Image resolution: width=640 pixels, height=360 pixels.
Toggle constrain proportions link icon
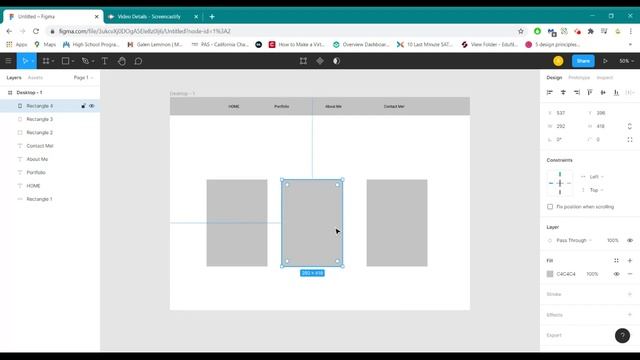[x=630, y=126]
